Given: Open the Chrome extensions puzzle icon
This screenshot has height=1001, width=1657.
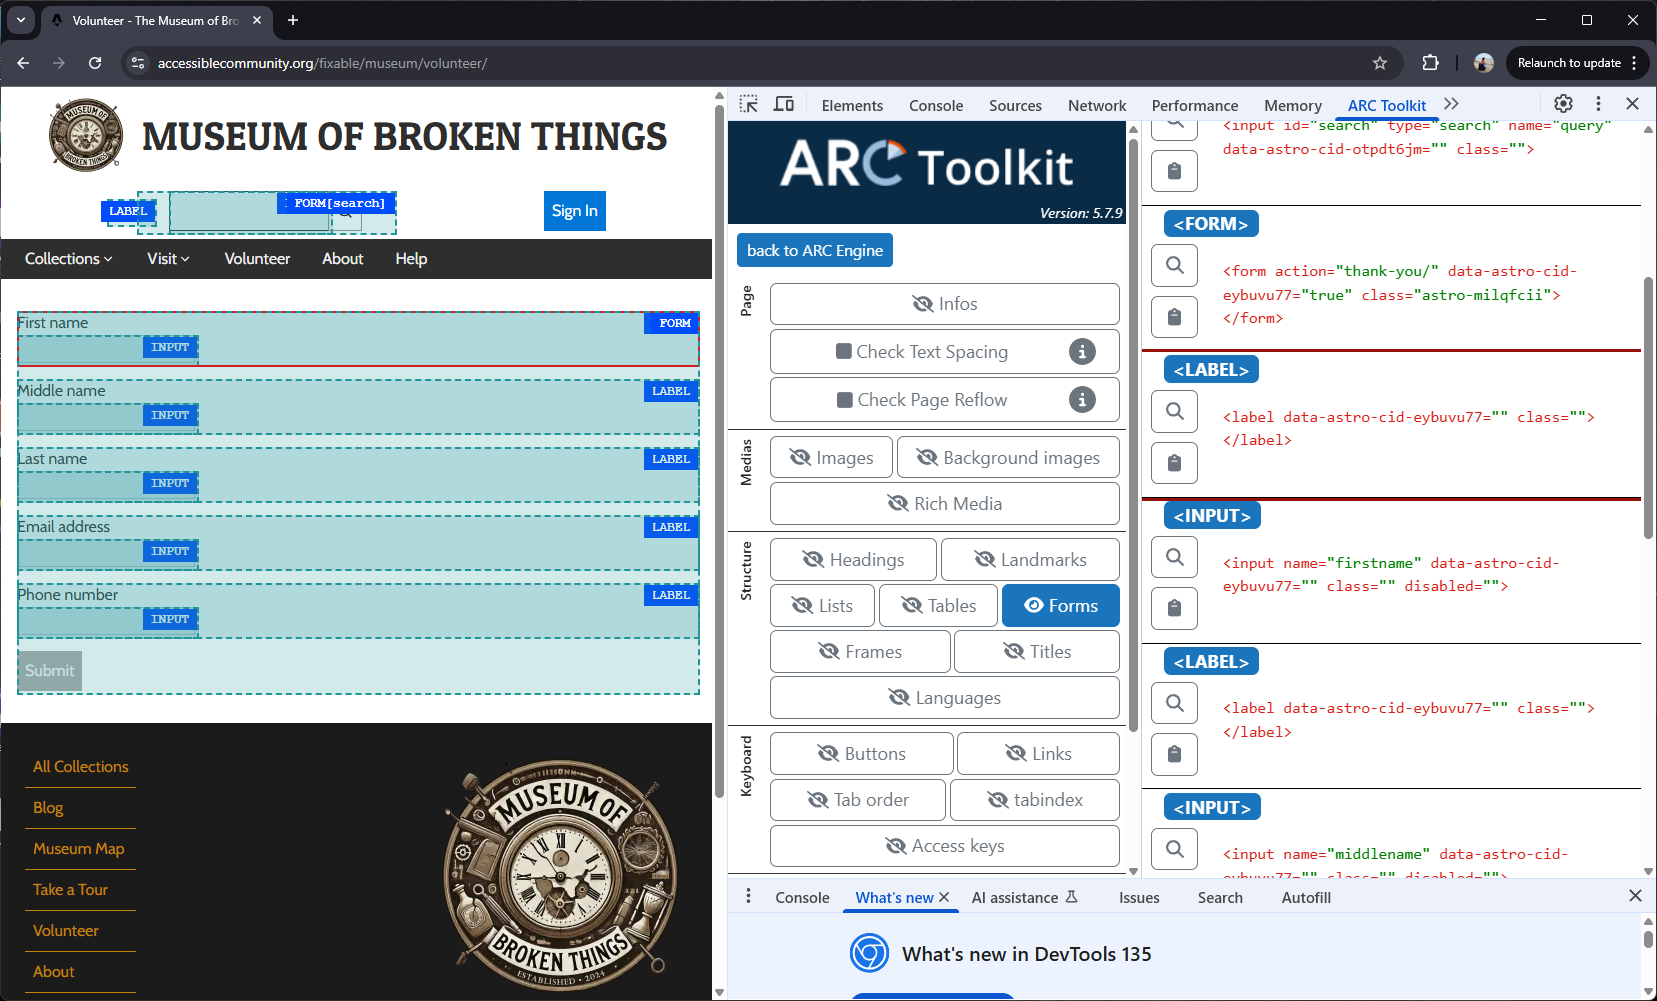Looking at the screenshot, I should 1430,63.
